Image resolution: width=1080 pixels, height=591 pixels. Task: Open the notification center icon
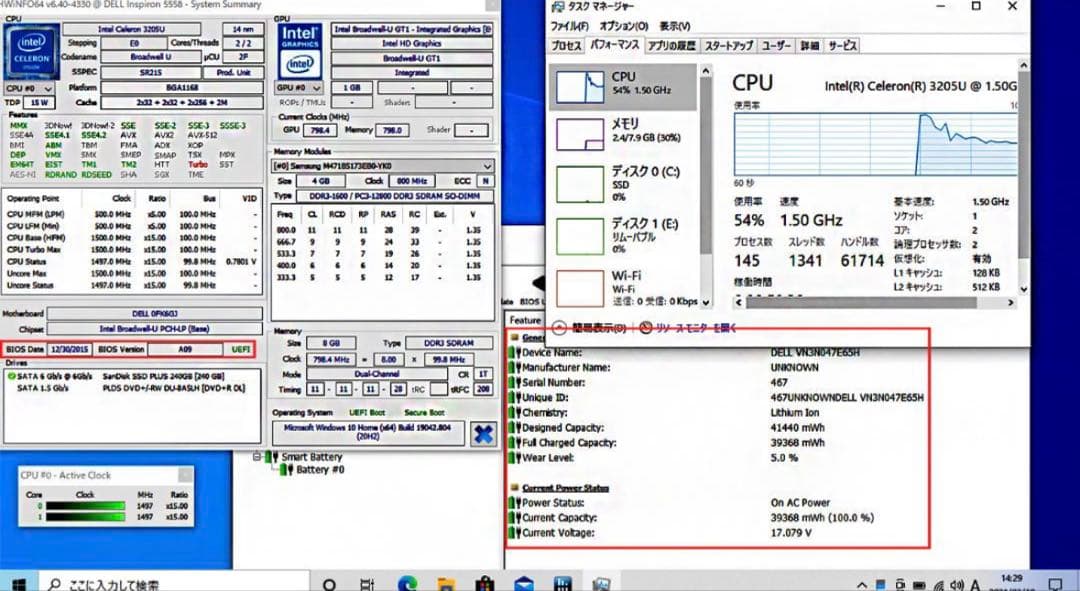1055,585
